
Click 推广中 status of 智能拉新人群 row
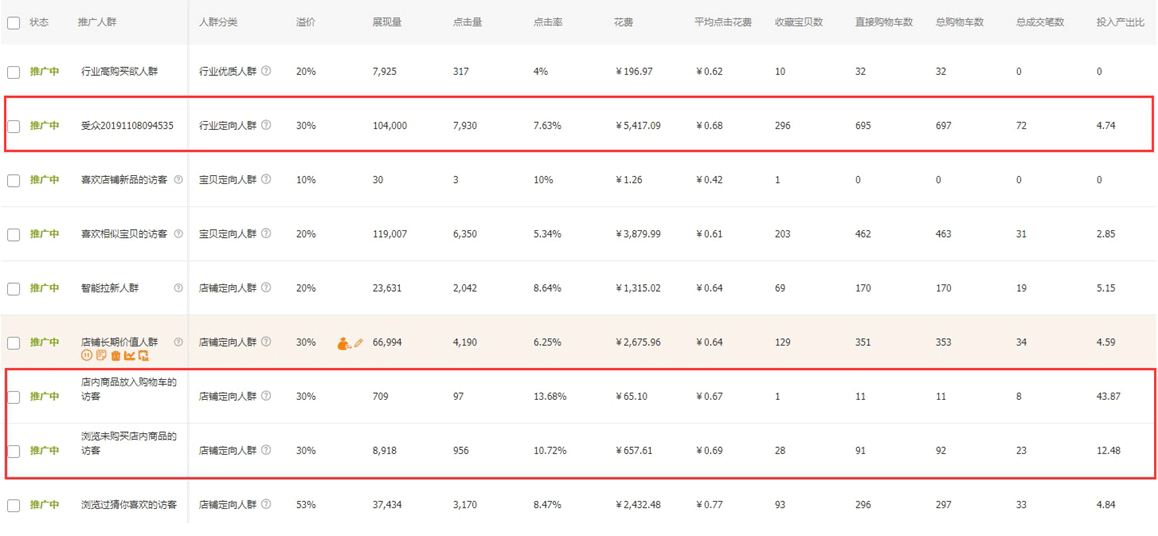tap(44, 288)
